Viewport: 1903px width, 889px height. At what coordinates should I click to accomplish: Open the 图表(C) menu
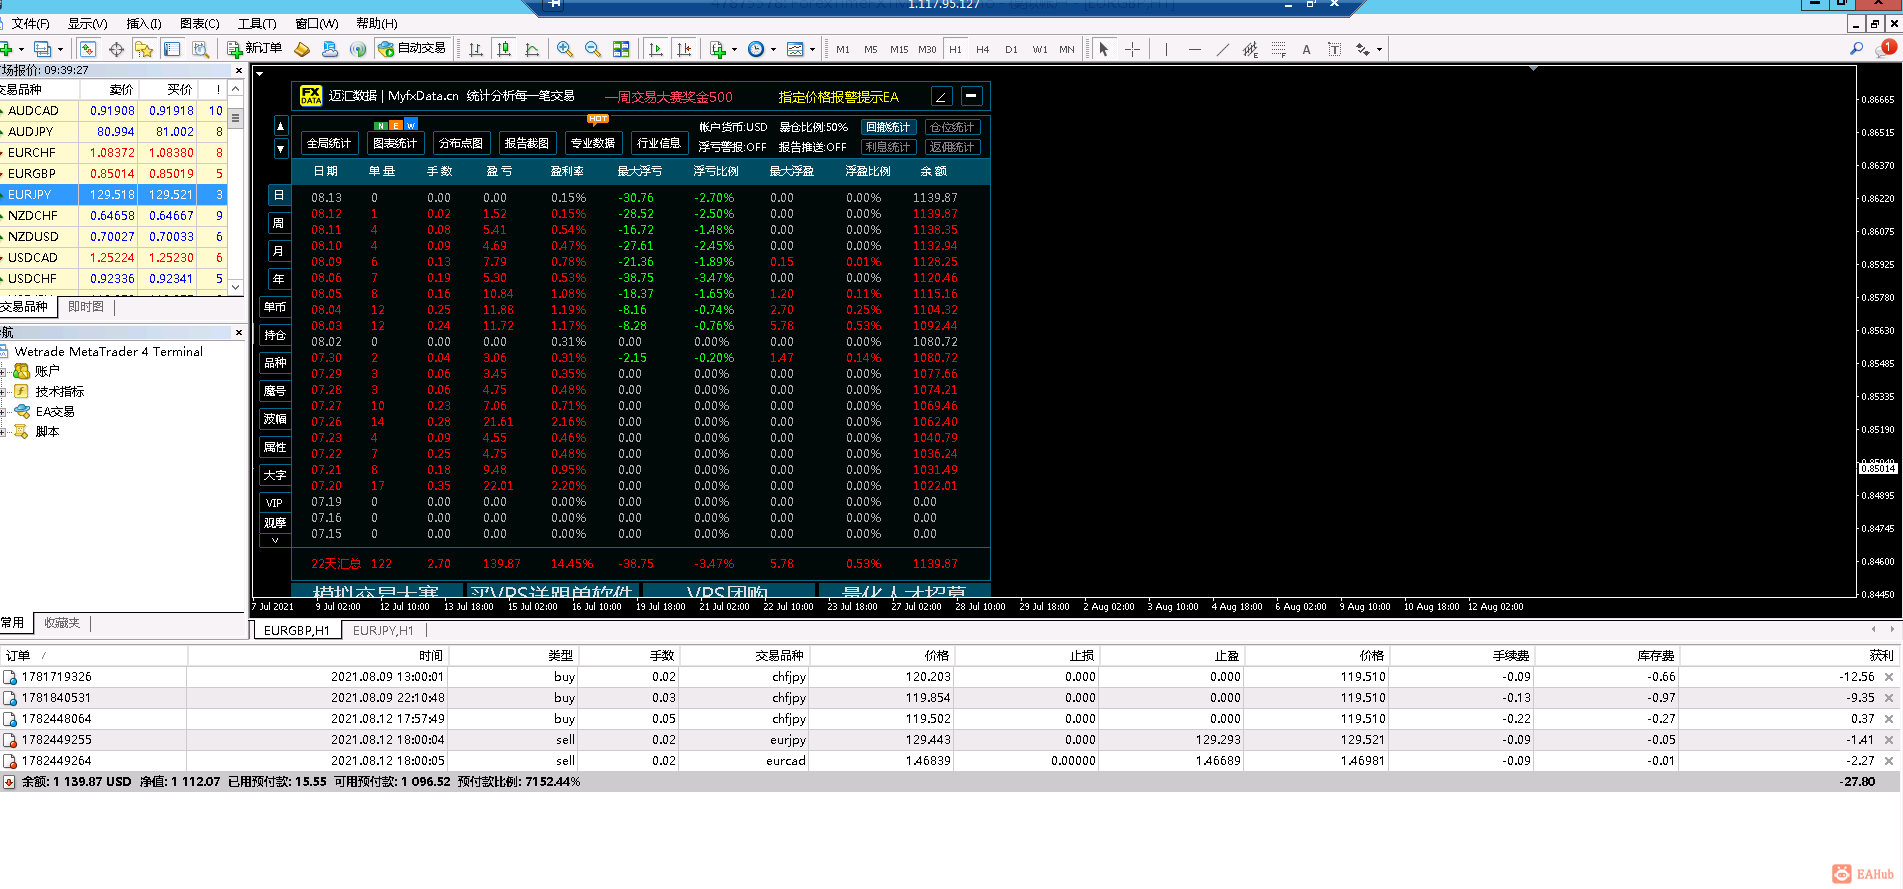199,23
